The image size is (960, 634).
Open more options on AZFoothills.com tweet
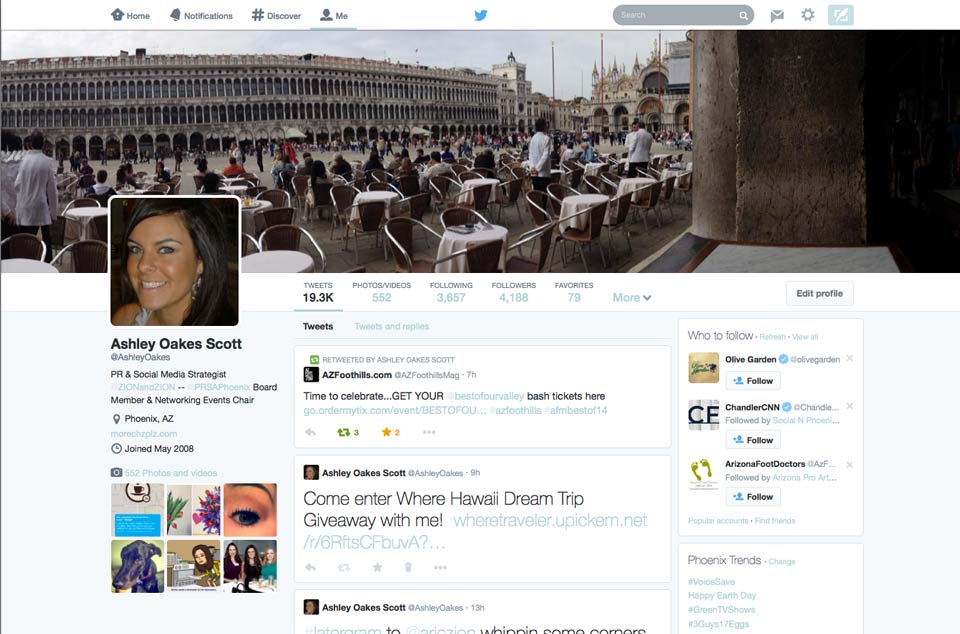point(429,432)
